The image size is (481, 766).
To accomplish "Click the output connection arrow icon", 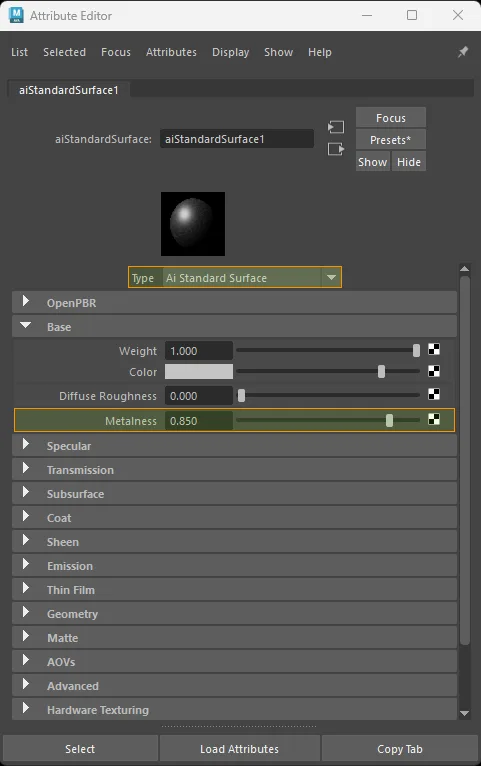I will click(336, 149).
